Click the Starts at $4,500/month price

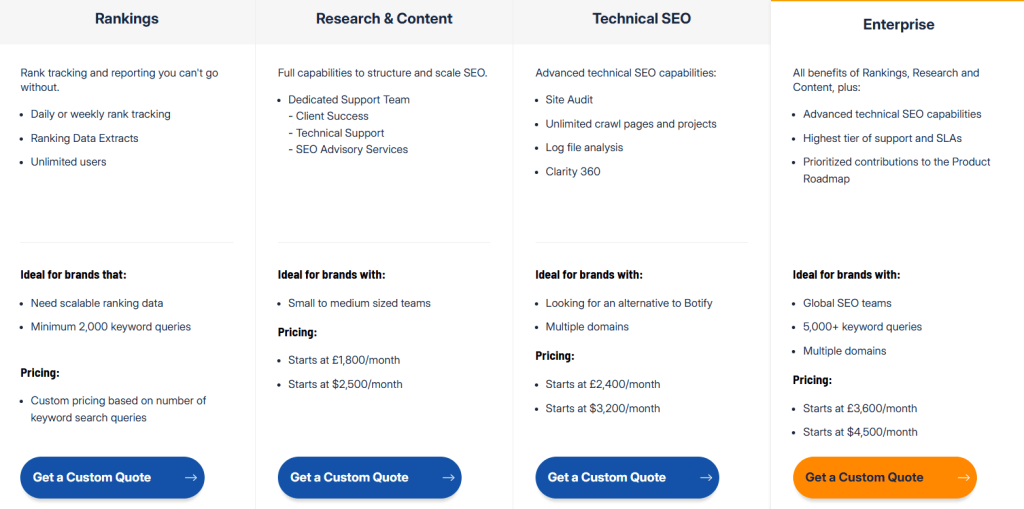(x=860, y=432)
